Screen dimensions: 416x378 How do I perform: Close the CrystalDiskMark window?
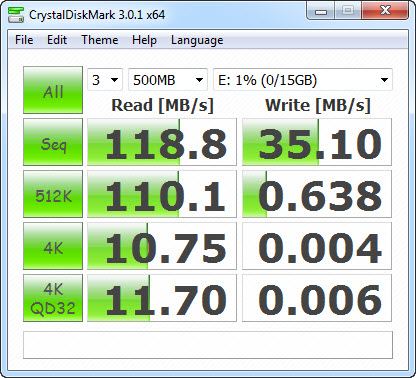[x=385, y=11]
